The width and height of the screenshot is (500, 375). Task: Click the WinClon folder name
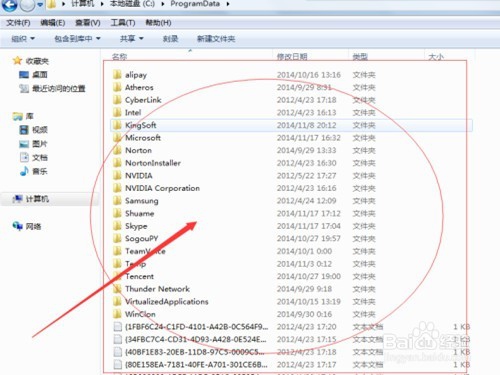point(140,314)
